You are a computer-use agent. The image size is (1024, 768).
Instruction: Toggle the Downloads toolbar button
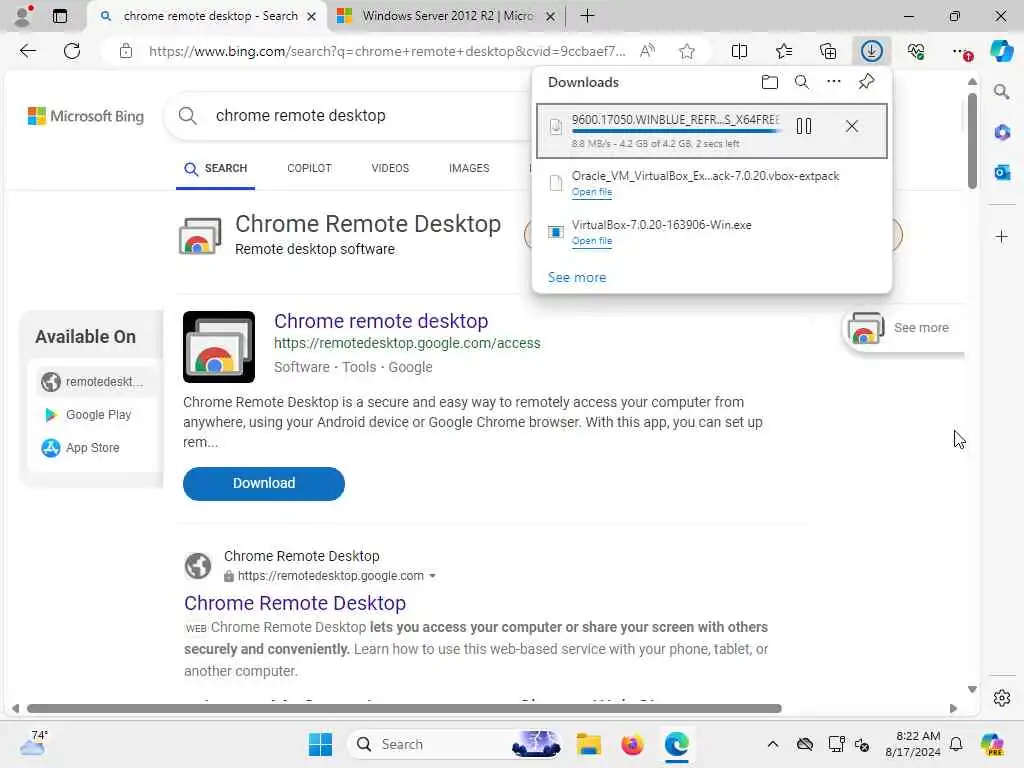[872, 51]
